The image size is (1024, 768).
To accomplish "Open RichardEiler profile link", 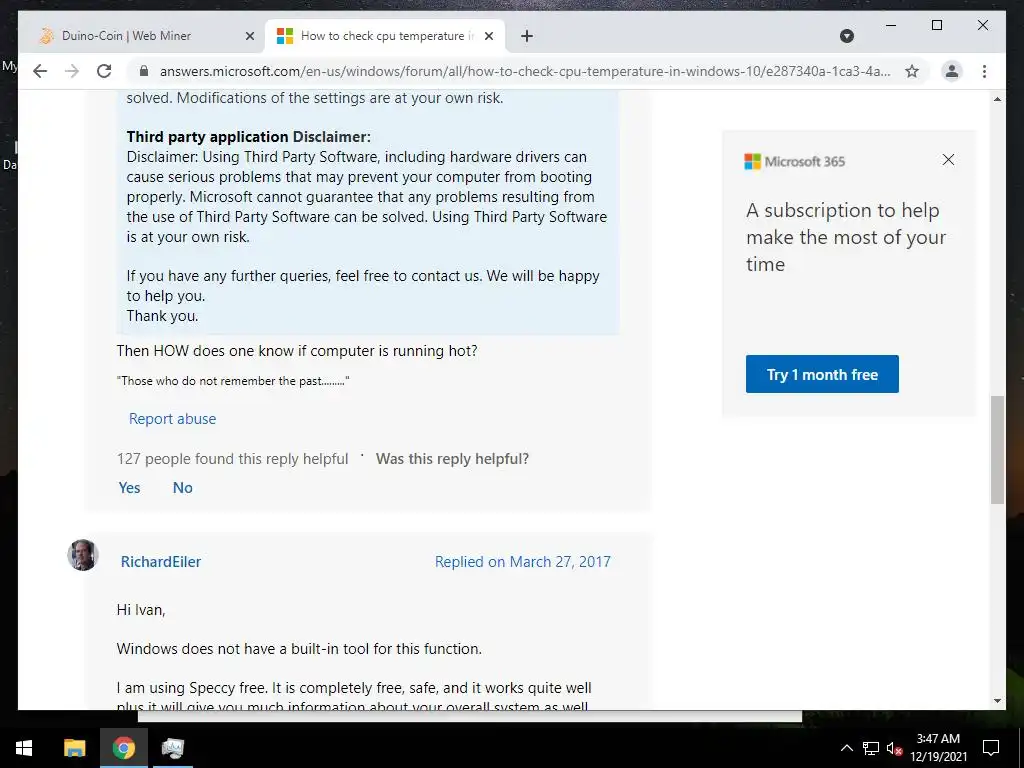I will pos(161,562).
